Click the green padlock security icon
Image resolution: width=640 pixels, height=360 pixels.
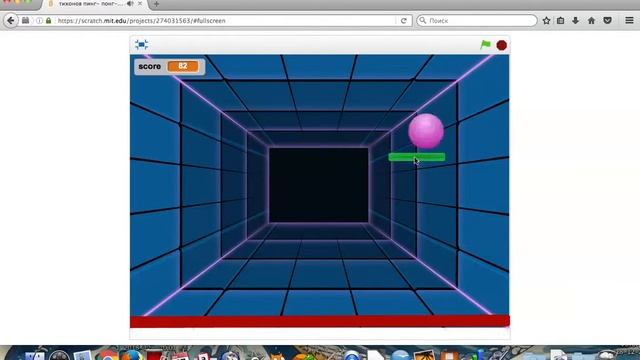(x=49, y=20)
